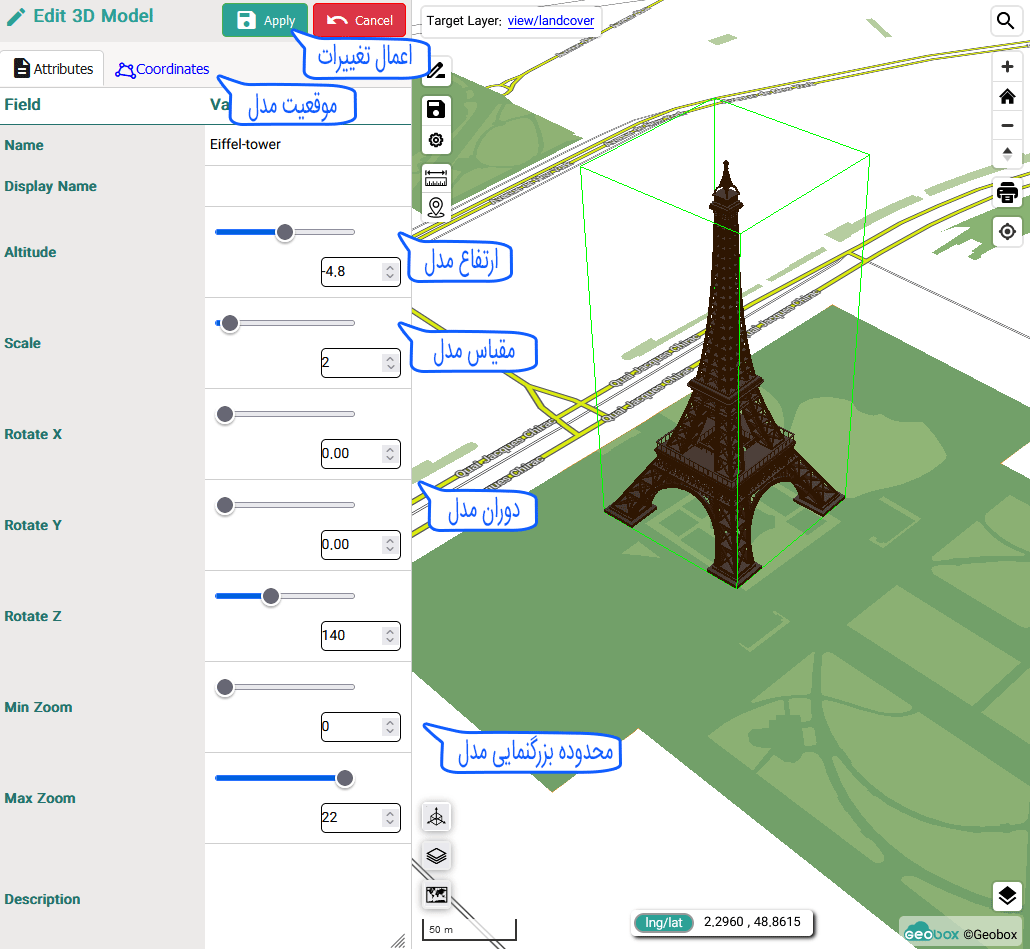The height and width of the screenshot is (949, 1030).
Task: Reset map to home view
Action: point(1007,97)
